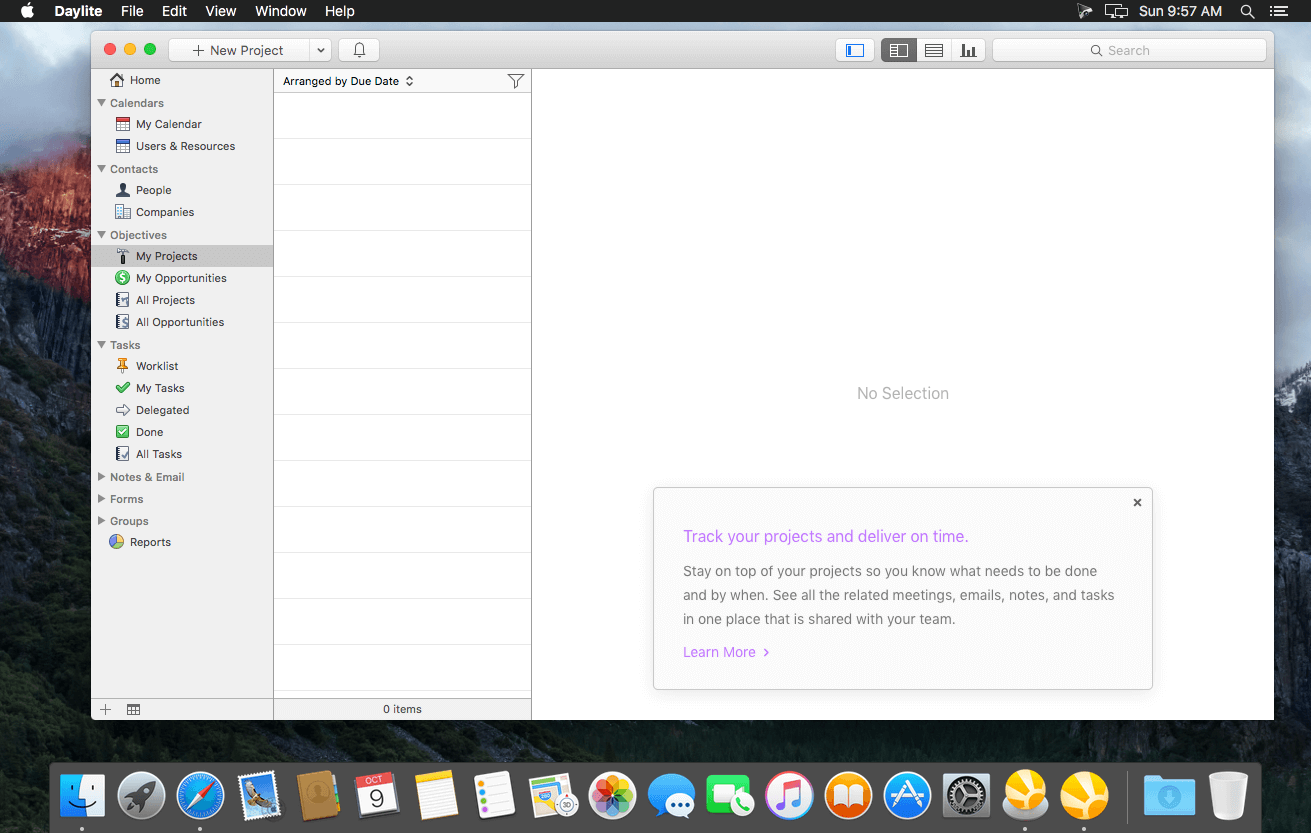Toggle the sidebar visibility button
The width and height of the screenshot is (1311, 833).
(x=855, y=50)
